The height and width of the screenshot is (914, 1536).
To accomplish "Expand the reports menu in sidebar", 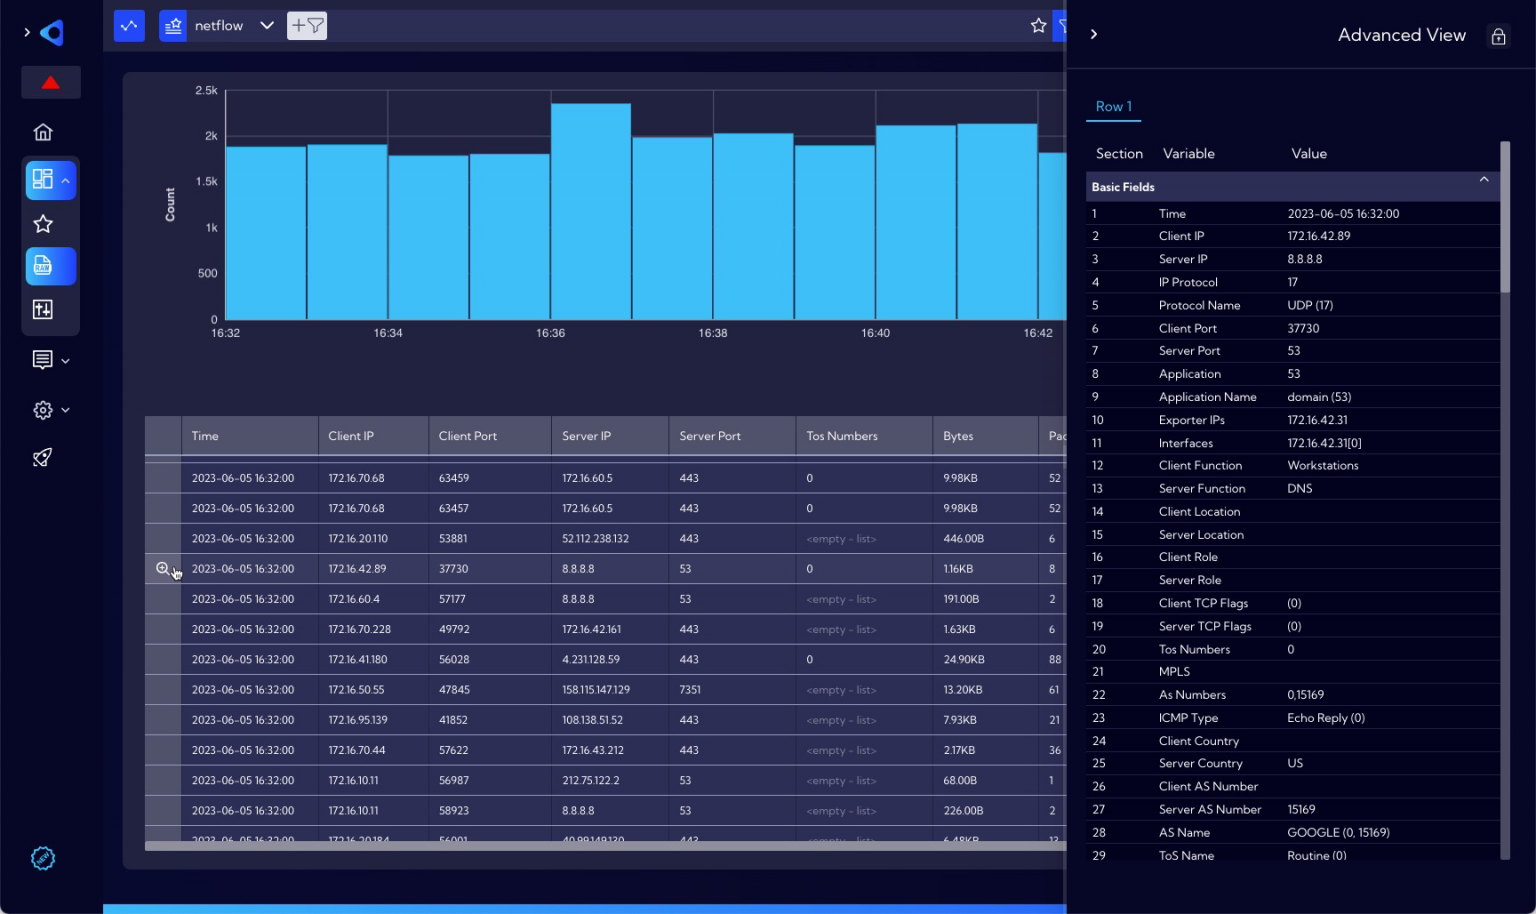I will click(50, 360).
